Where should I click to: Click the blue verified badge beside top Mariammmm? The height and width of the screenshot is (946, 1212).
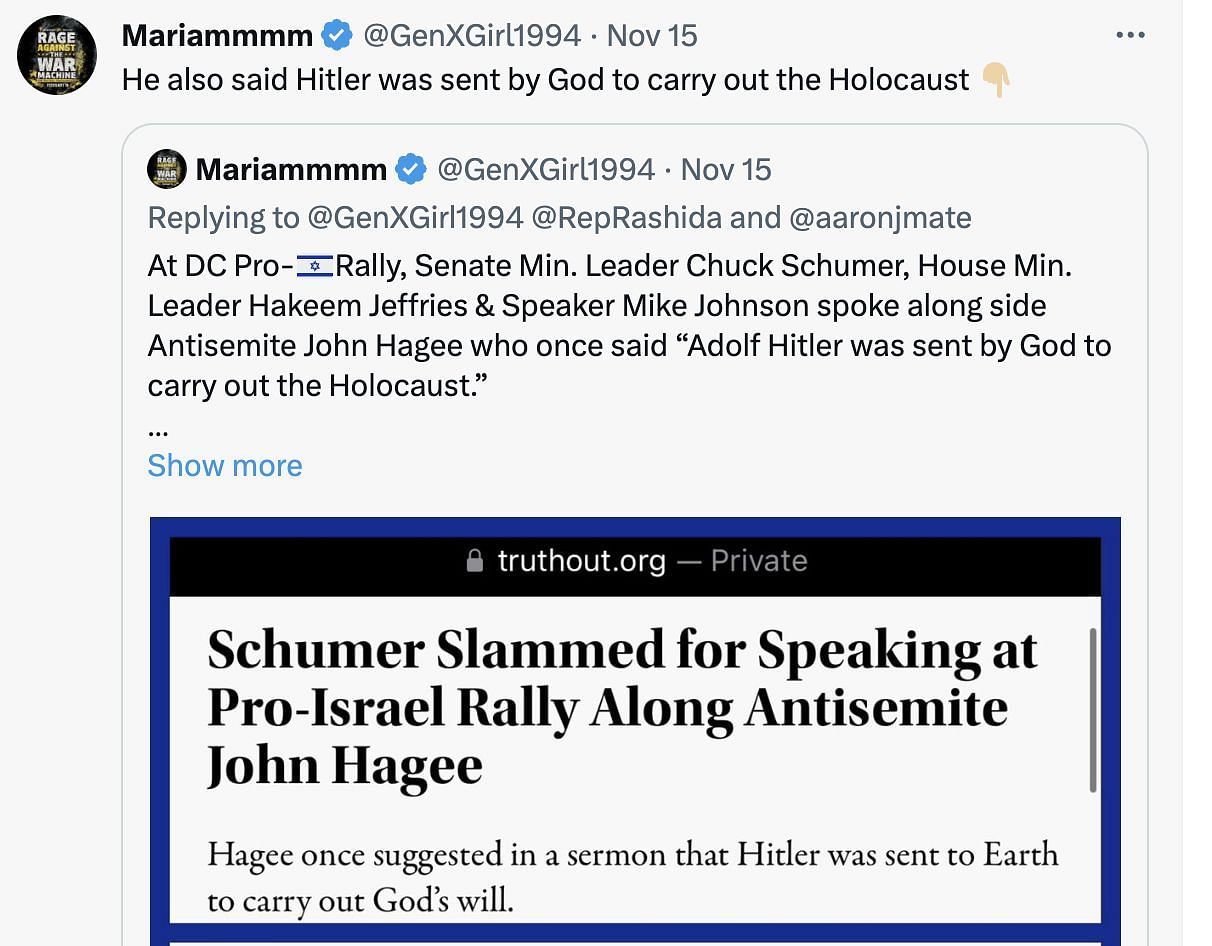tap(337, 36)
